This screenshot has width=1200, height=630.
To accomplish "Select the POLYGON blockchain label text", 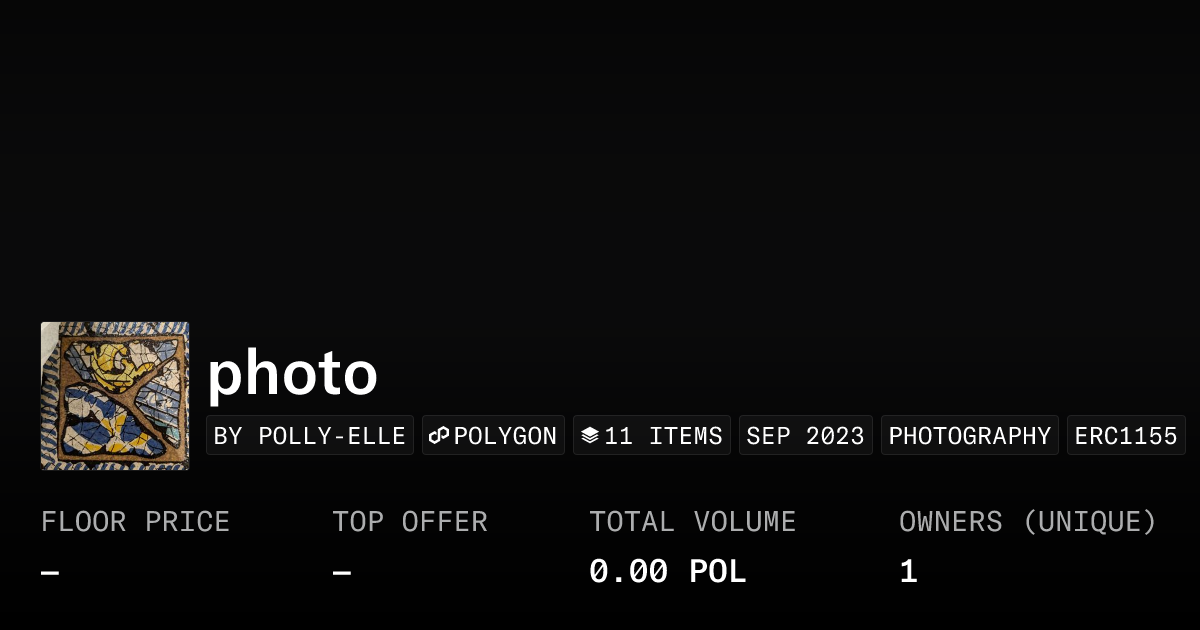I will pyautogui.click(x=505, y=436).
